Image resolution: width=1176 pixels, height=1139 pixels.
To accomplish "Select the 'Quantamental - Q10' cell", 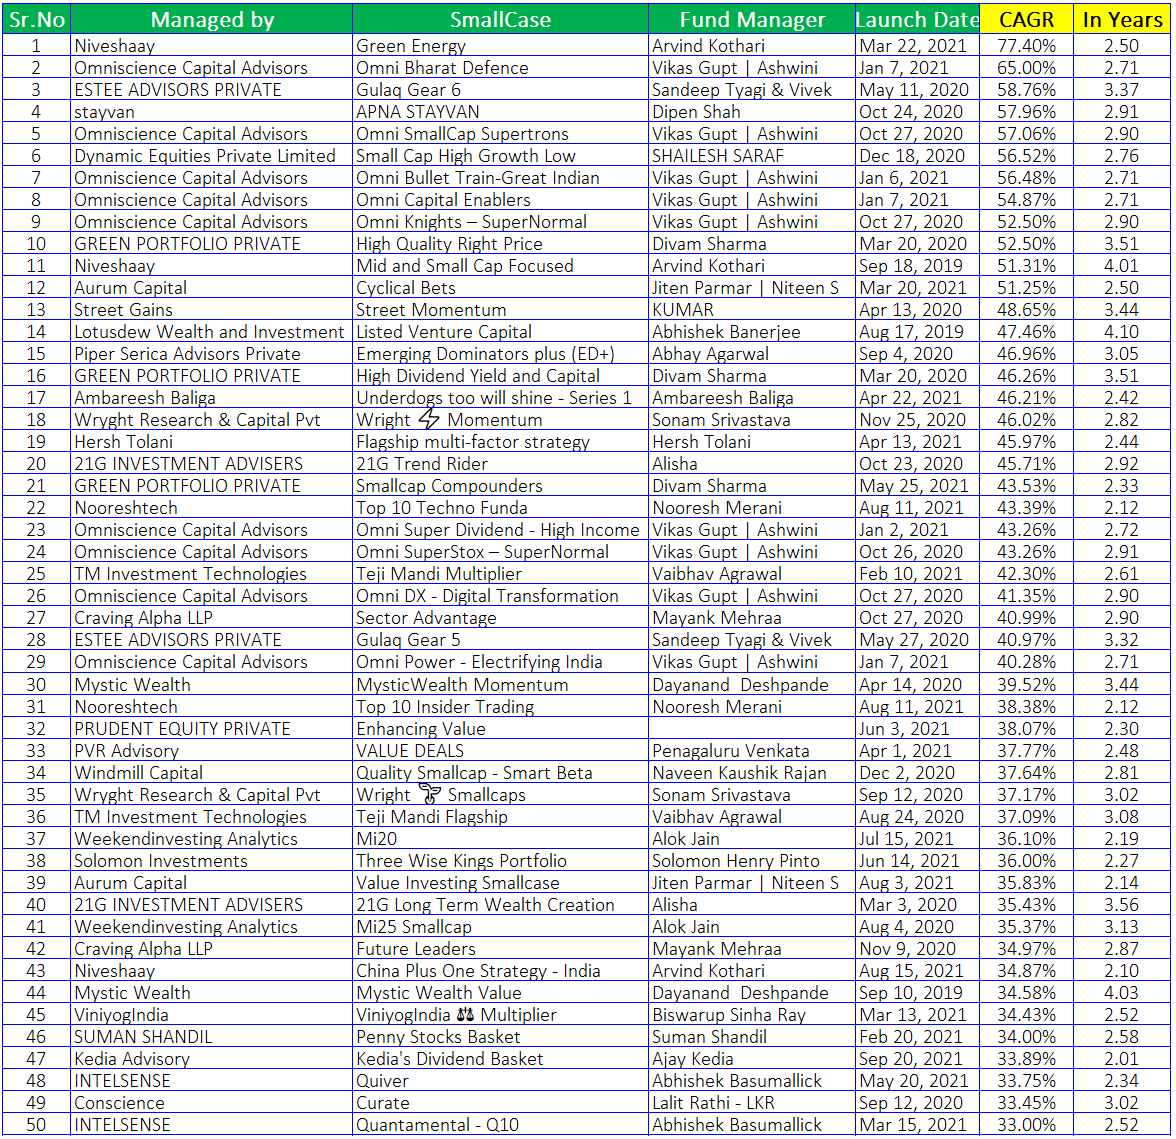I will (x=500, y=1125).
